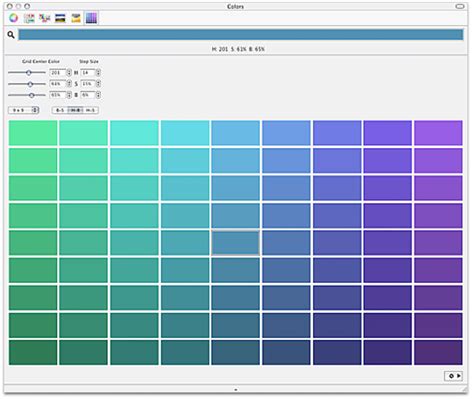
Task: Click the current blue color well bar
Action: (x=241, y=35)
